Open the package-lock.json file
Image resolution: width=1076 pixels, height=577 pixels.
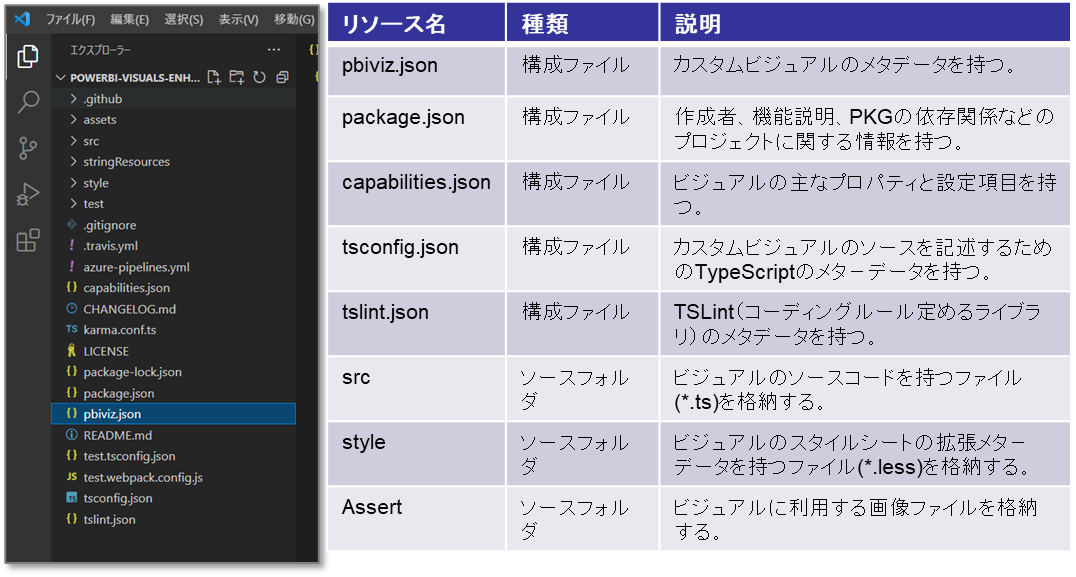(174, 372)
